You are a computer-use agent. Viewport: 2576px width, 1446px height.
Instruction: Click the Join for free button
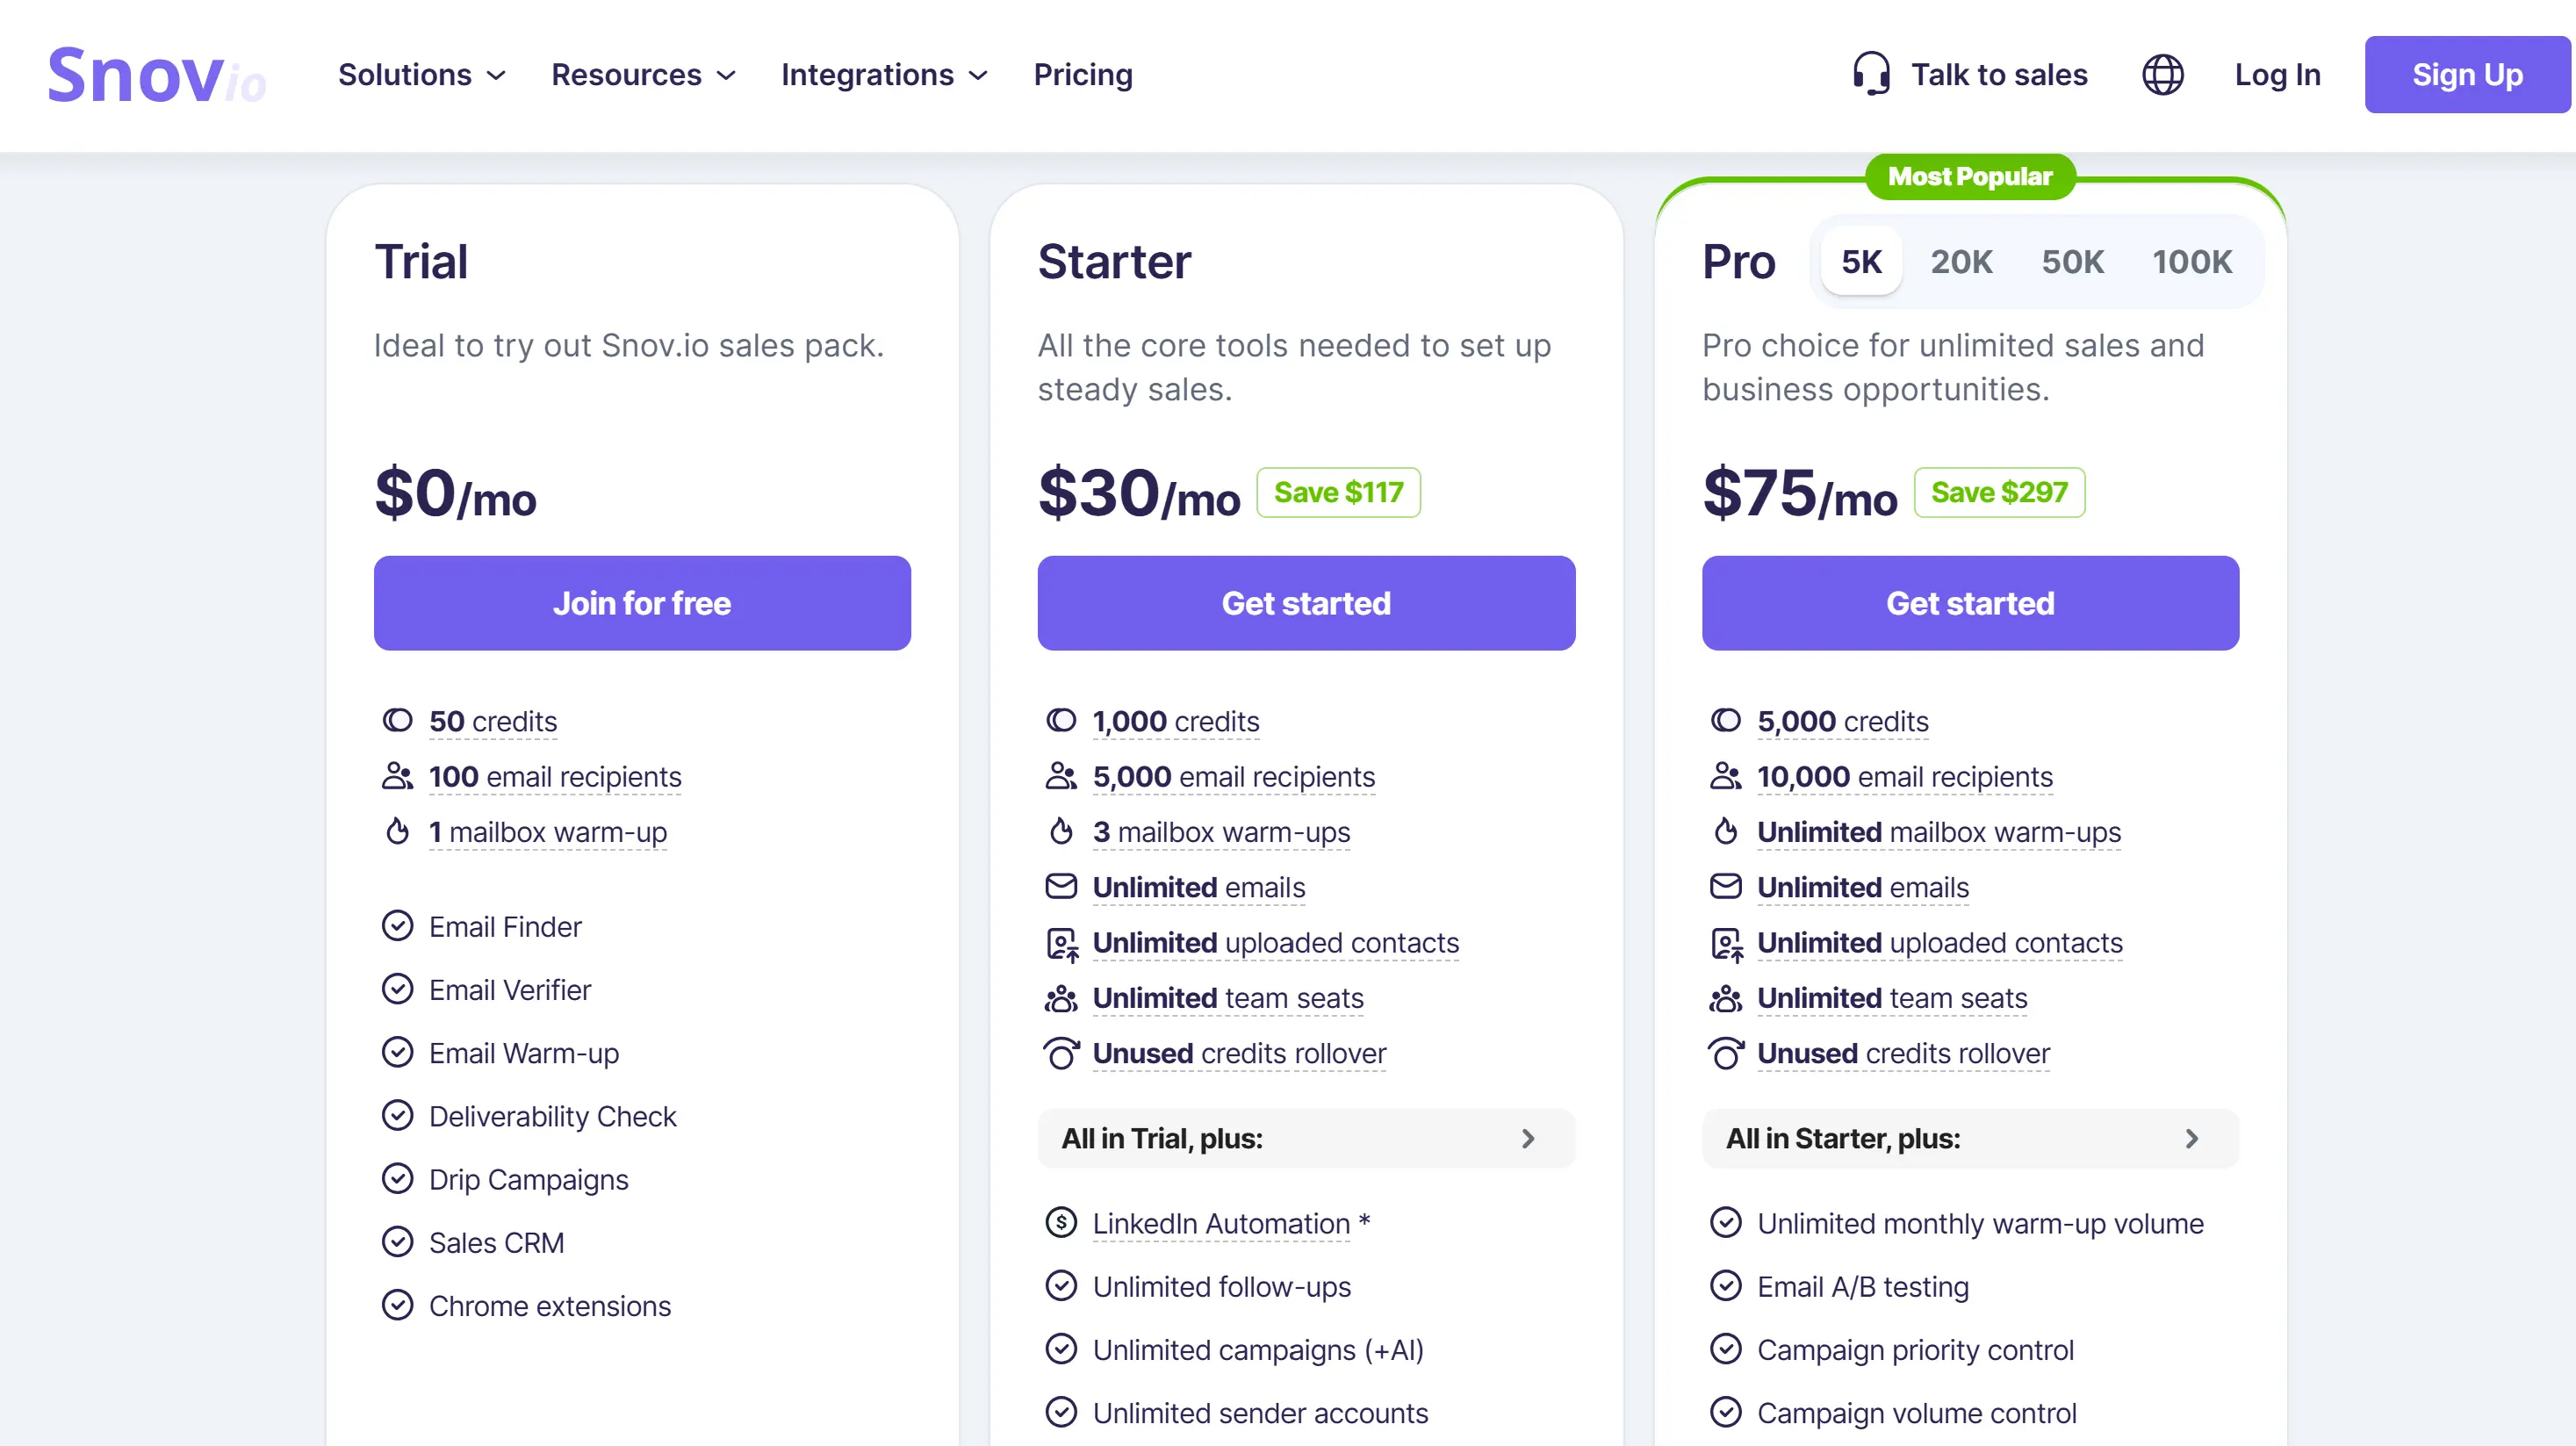[642, 603]
